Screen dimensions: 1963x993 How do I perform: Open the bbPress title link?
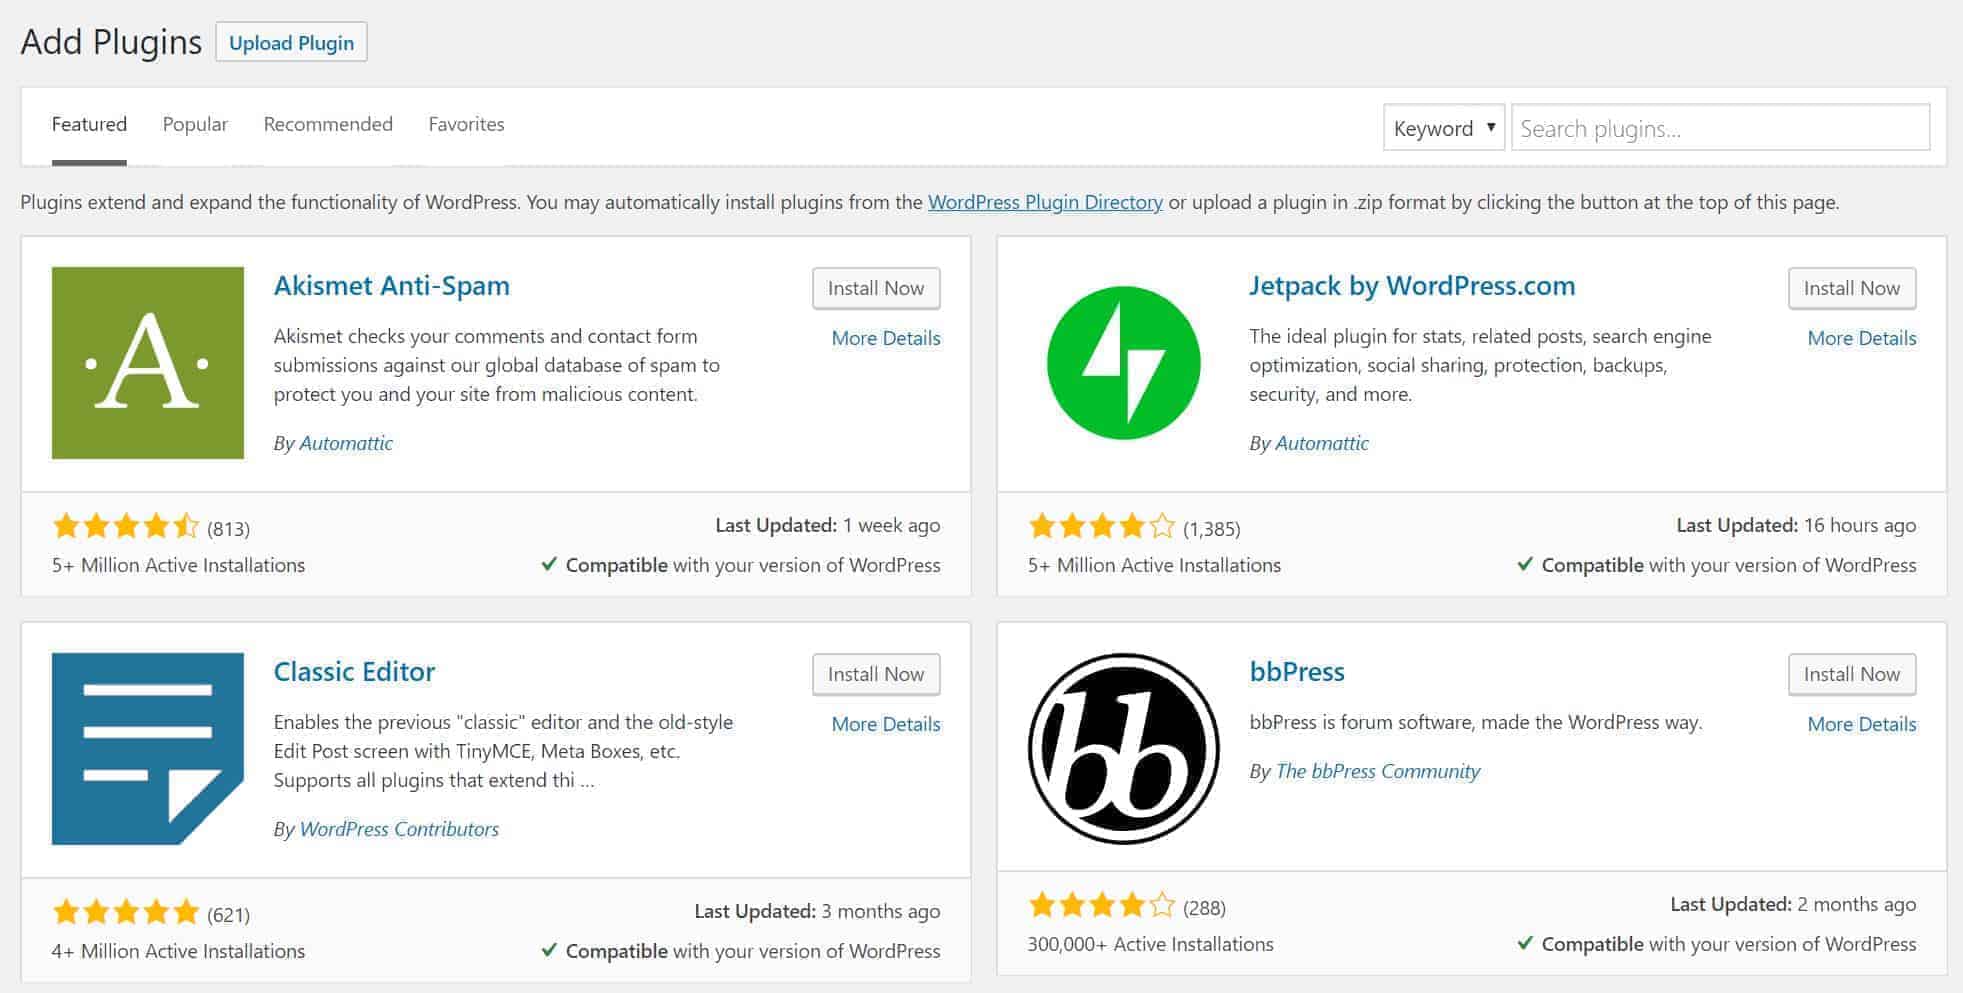tap(1297, 672)
